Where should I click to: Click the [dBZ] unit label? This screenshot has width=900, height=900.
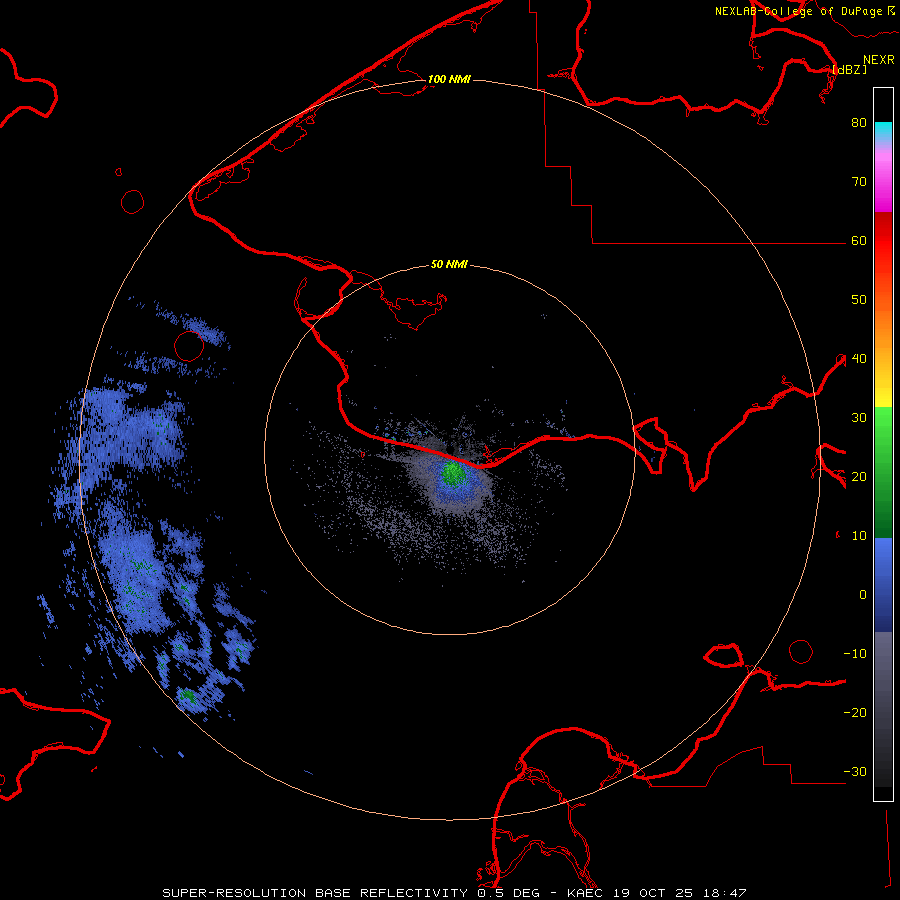coord(849,69)
